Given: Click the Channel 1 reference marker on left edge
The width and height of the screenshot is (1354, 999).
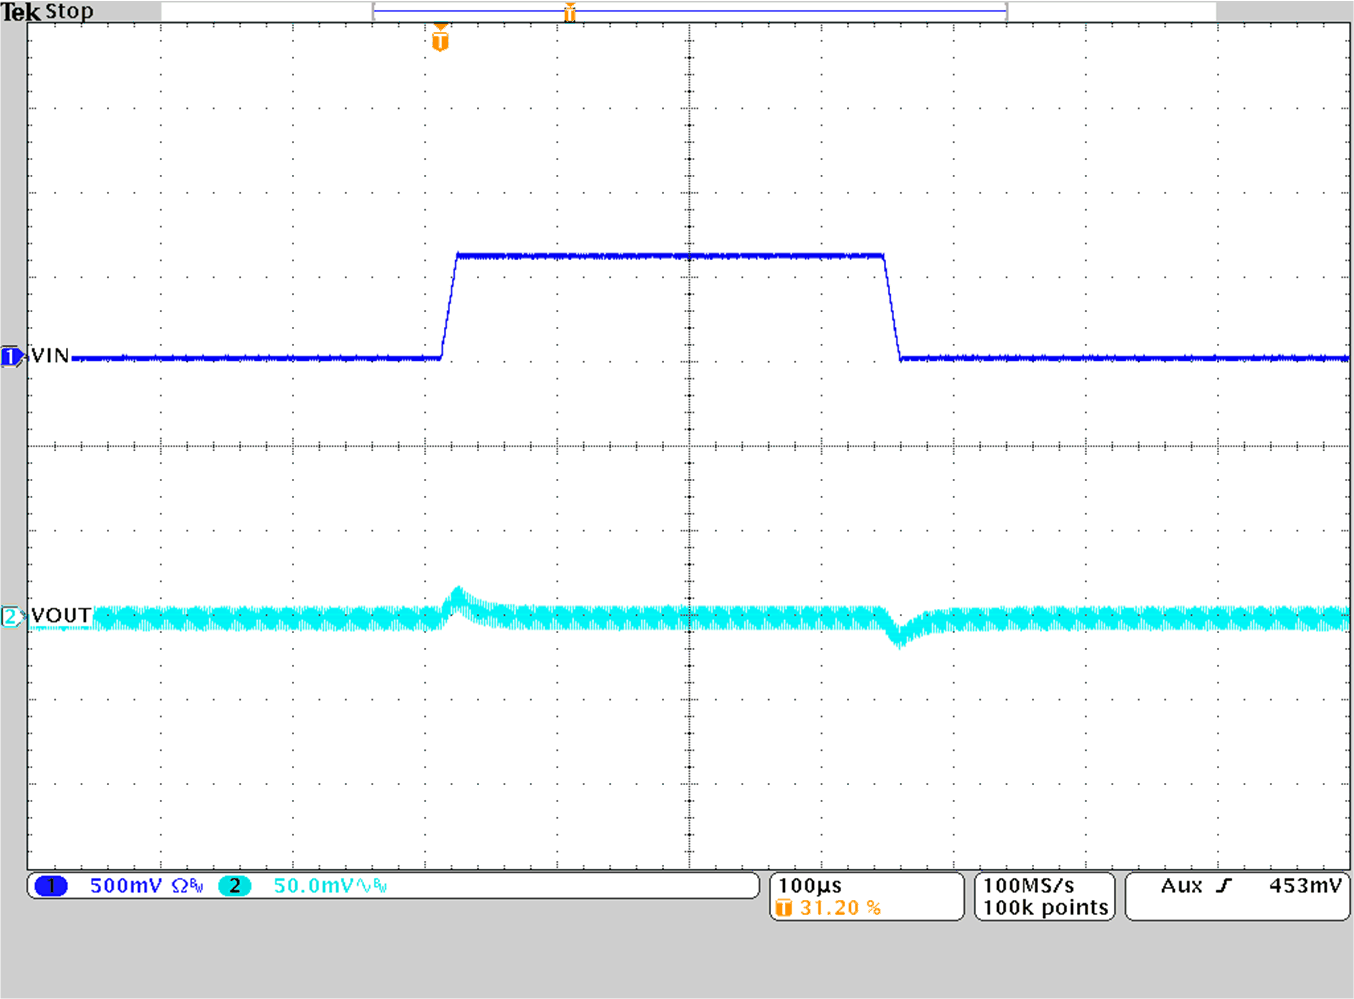Looking at the screenshot, I should coord(11,356).
